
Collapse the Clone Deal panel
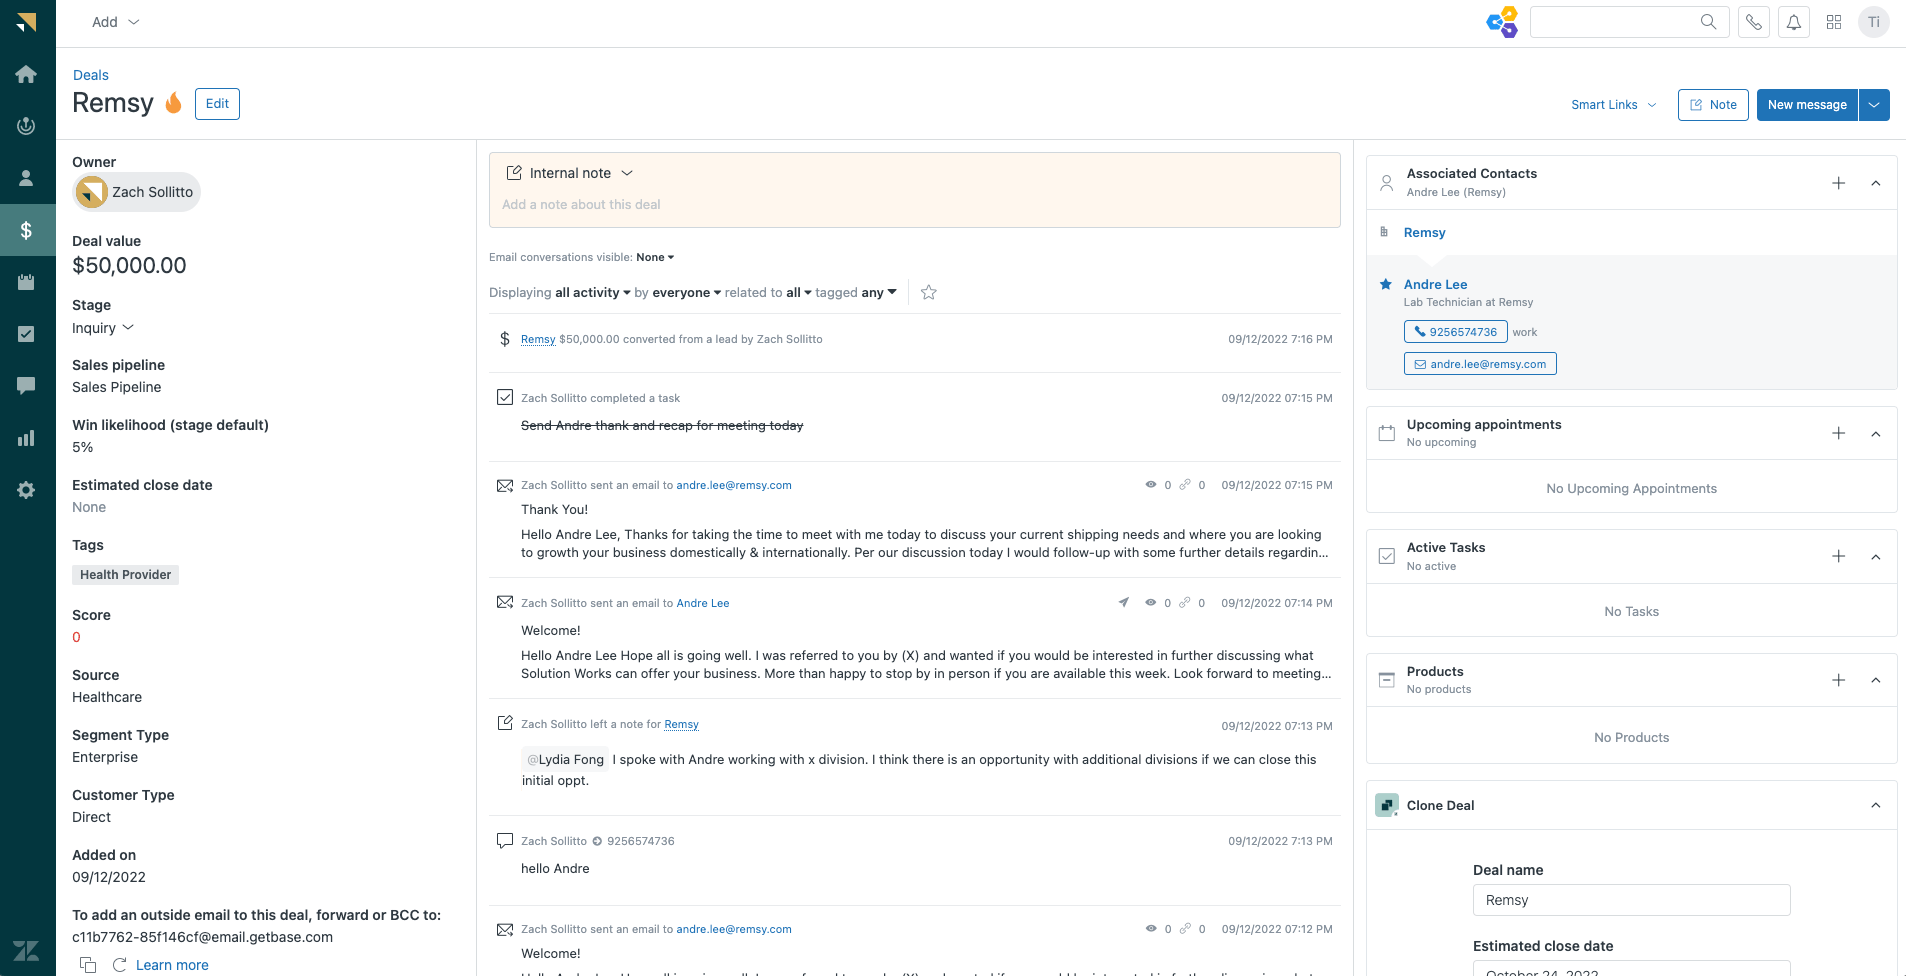point(1876,805)
